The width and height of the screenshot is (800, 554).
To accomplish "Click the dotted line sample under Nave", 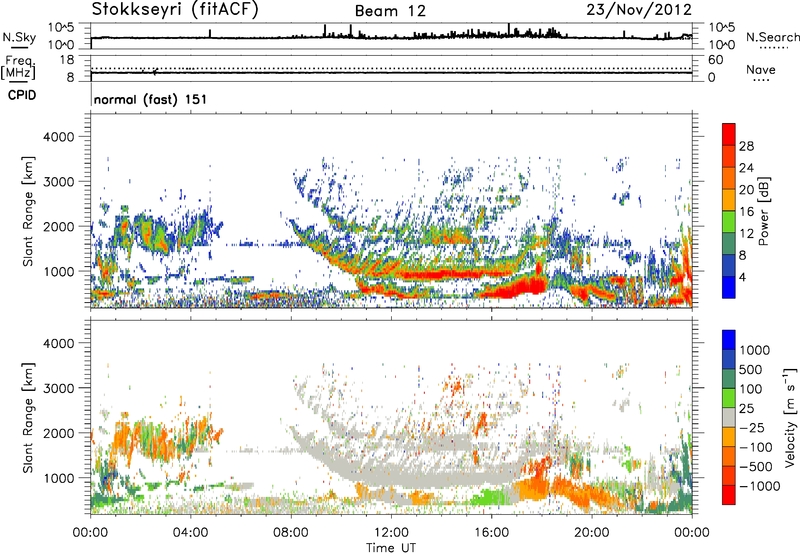I will [761, 80].
